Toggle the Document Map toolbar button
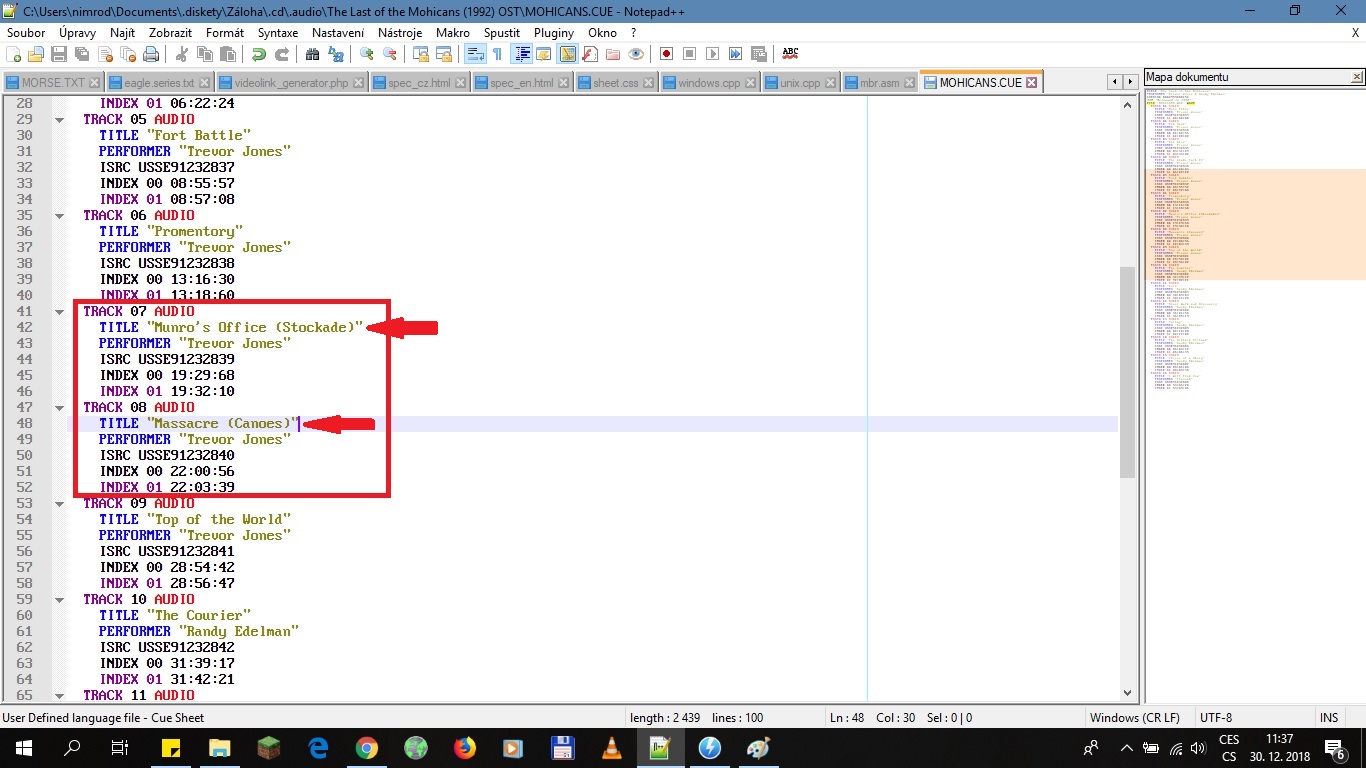Image resolution: width=1366 pixels, height=768 pixels. click(x=568, y=53)
